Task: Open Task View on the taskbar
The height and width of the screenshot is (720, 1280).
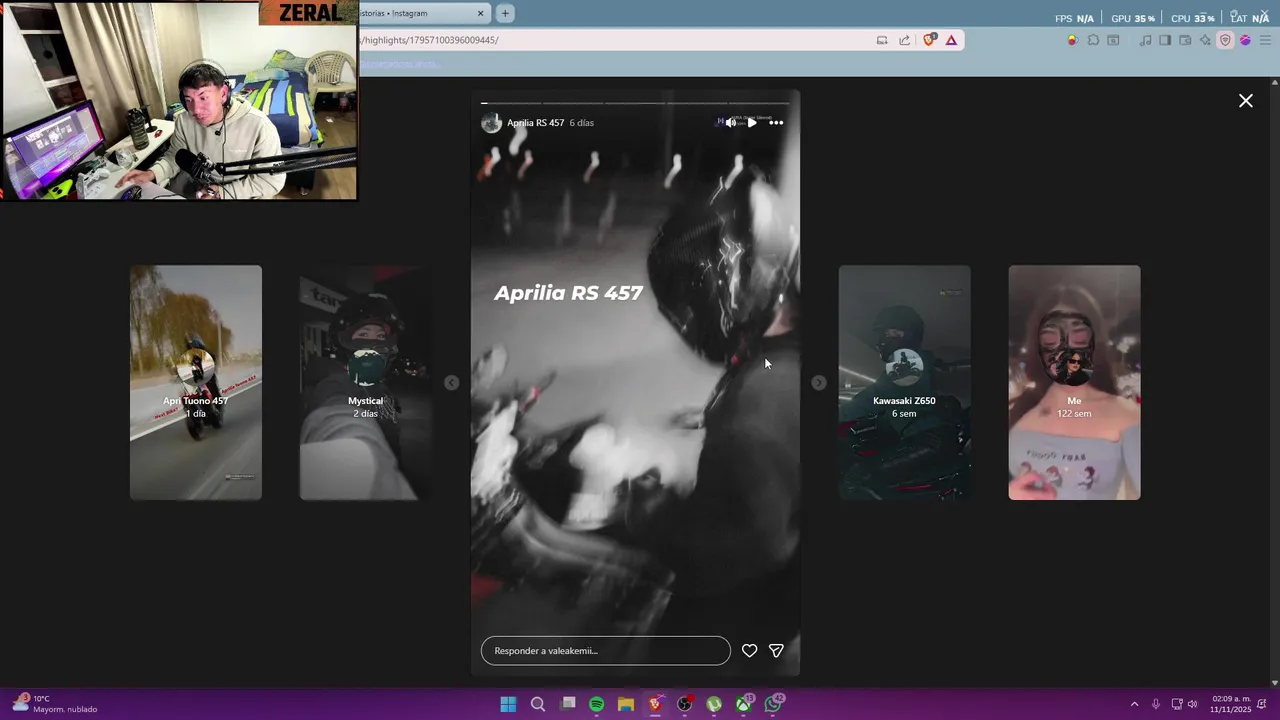Action: [x=568, y=704]
